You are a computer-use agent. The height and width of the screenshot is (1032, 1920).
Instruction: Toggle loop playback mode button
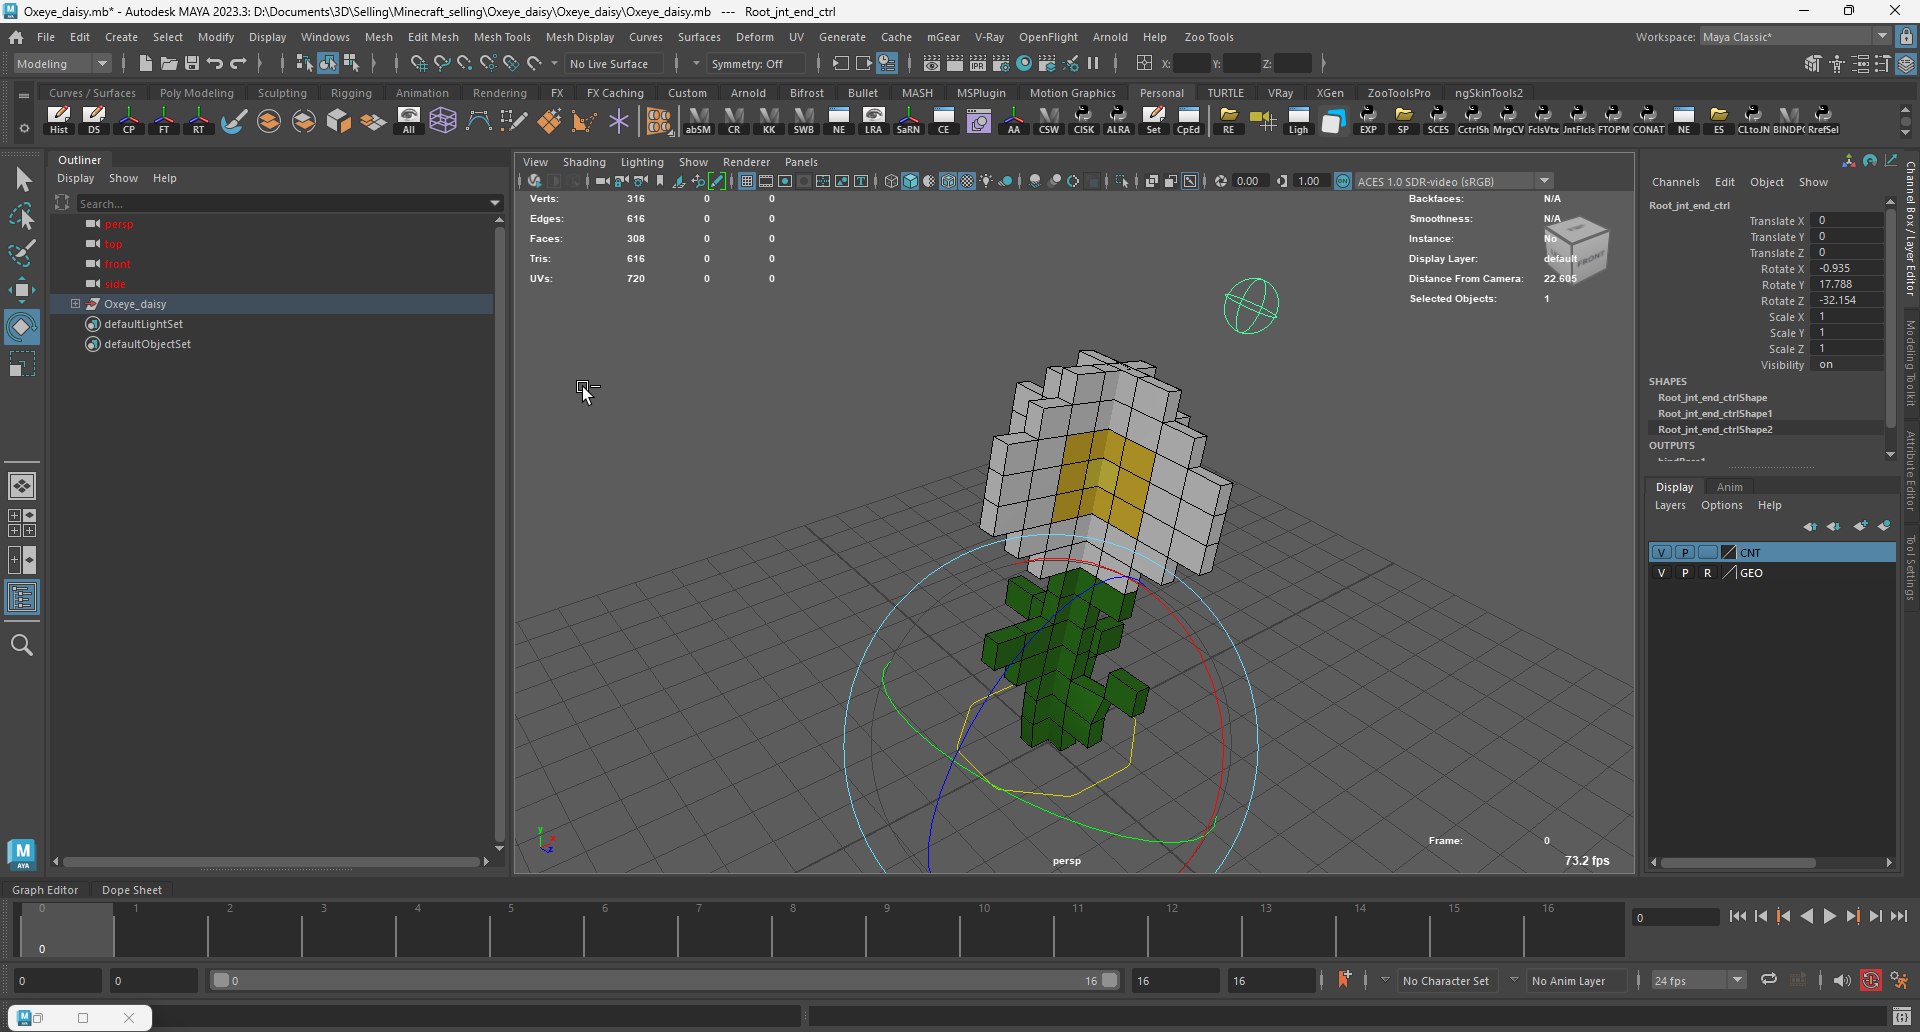[1768, 980]
